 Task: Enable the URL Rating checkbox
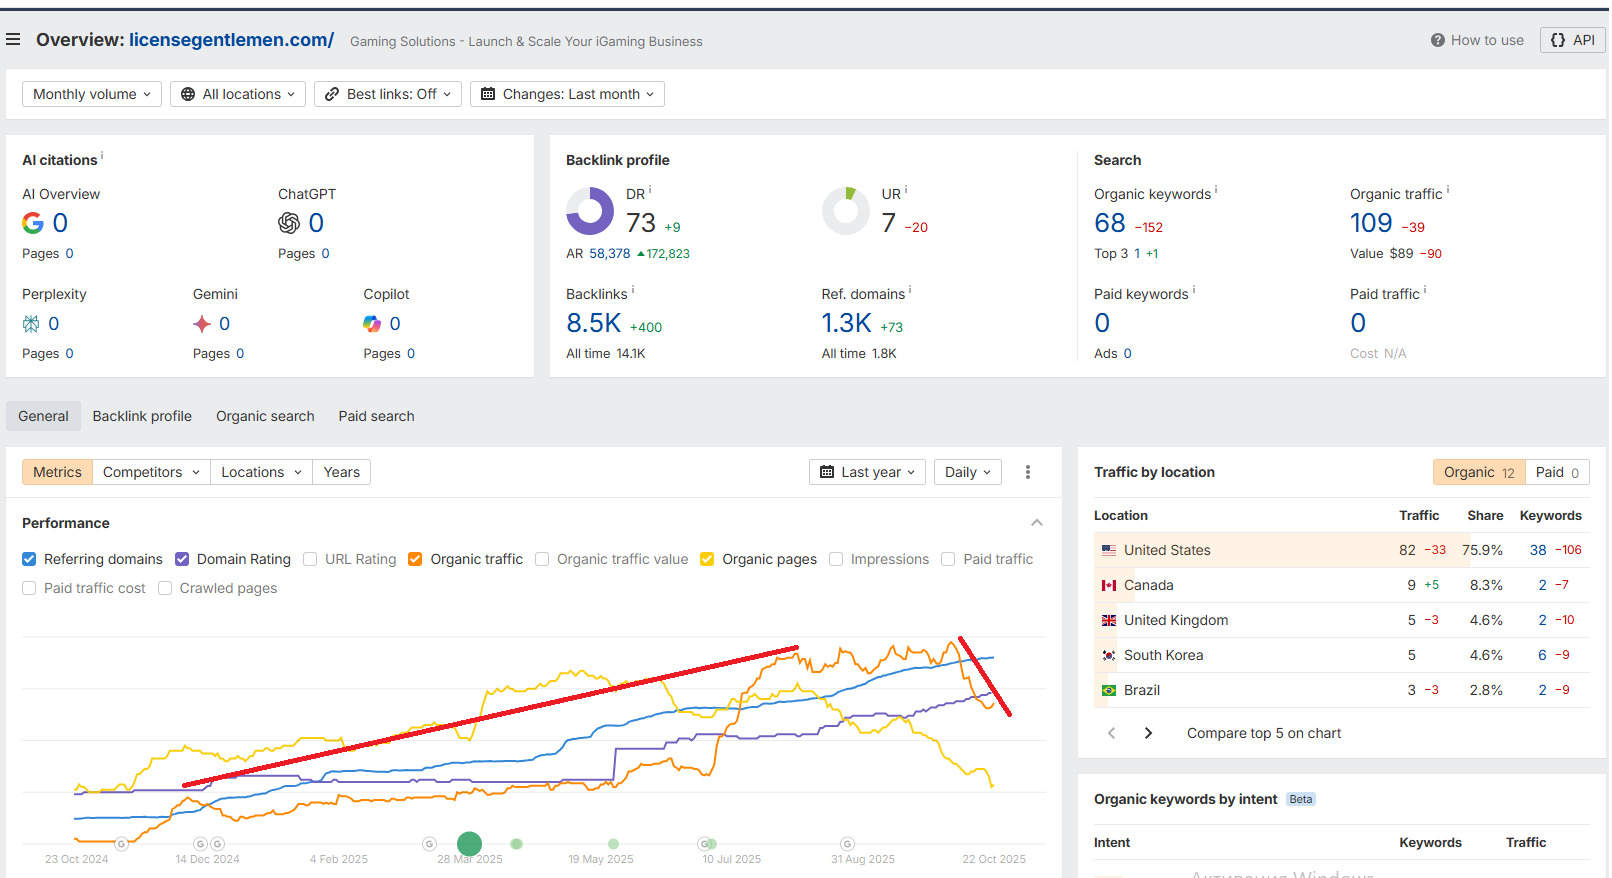(x=310, y=559)
